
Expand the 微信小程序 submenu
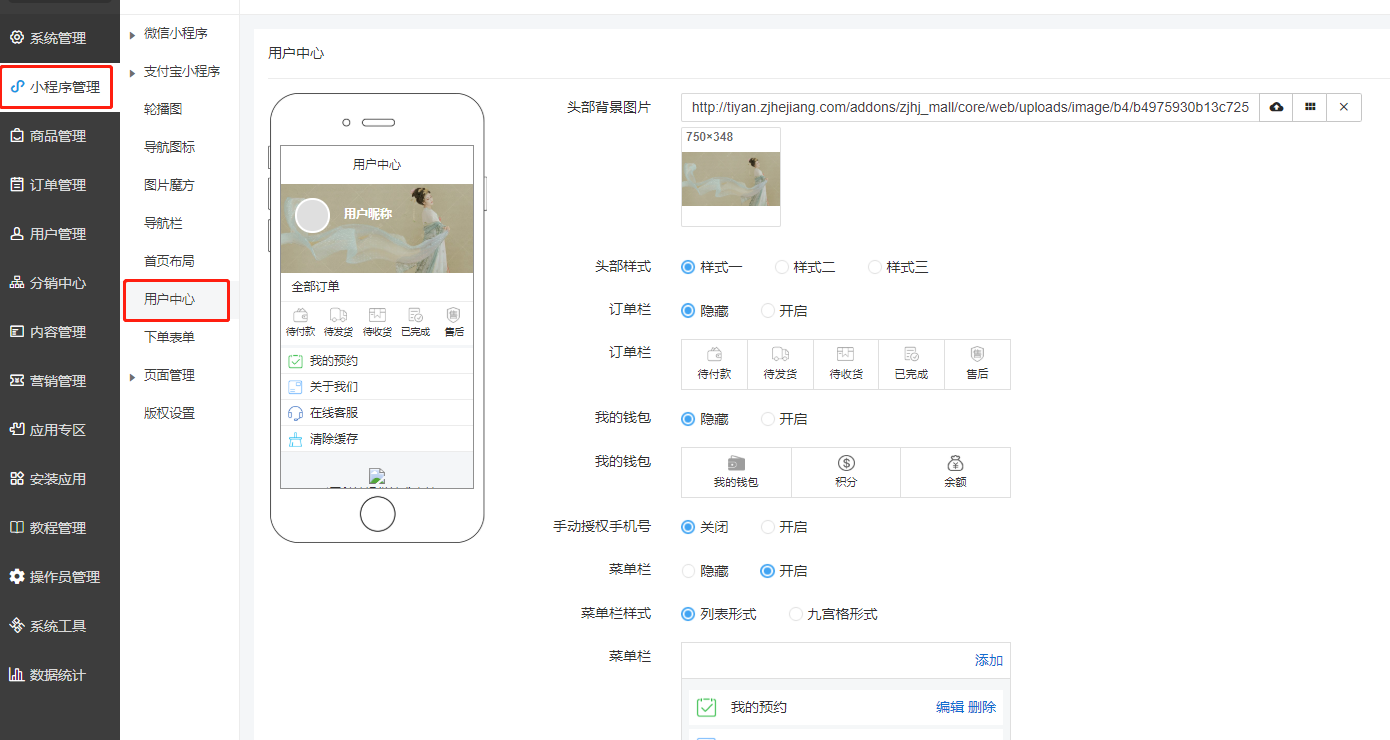click(175, 34)
